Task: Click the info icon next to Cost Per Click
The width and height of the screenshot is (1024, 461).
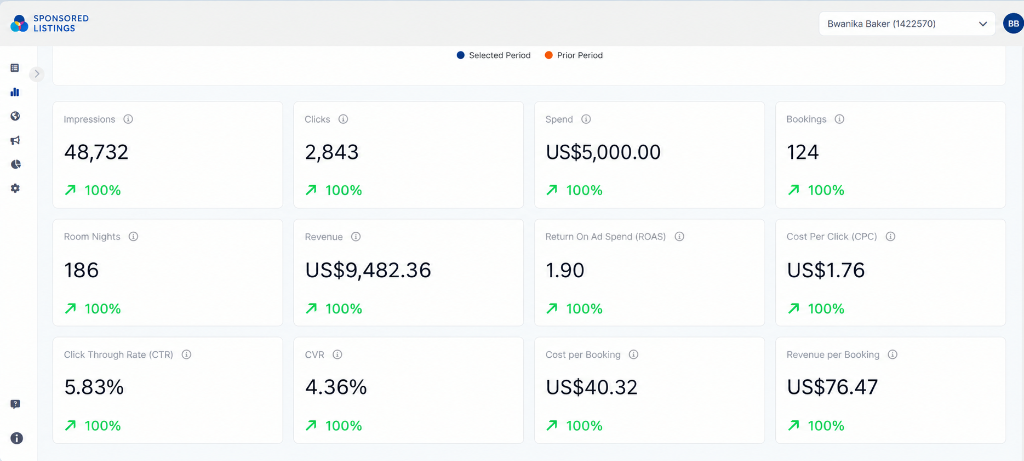Action: [x=890, y=237]
